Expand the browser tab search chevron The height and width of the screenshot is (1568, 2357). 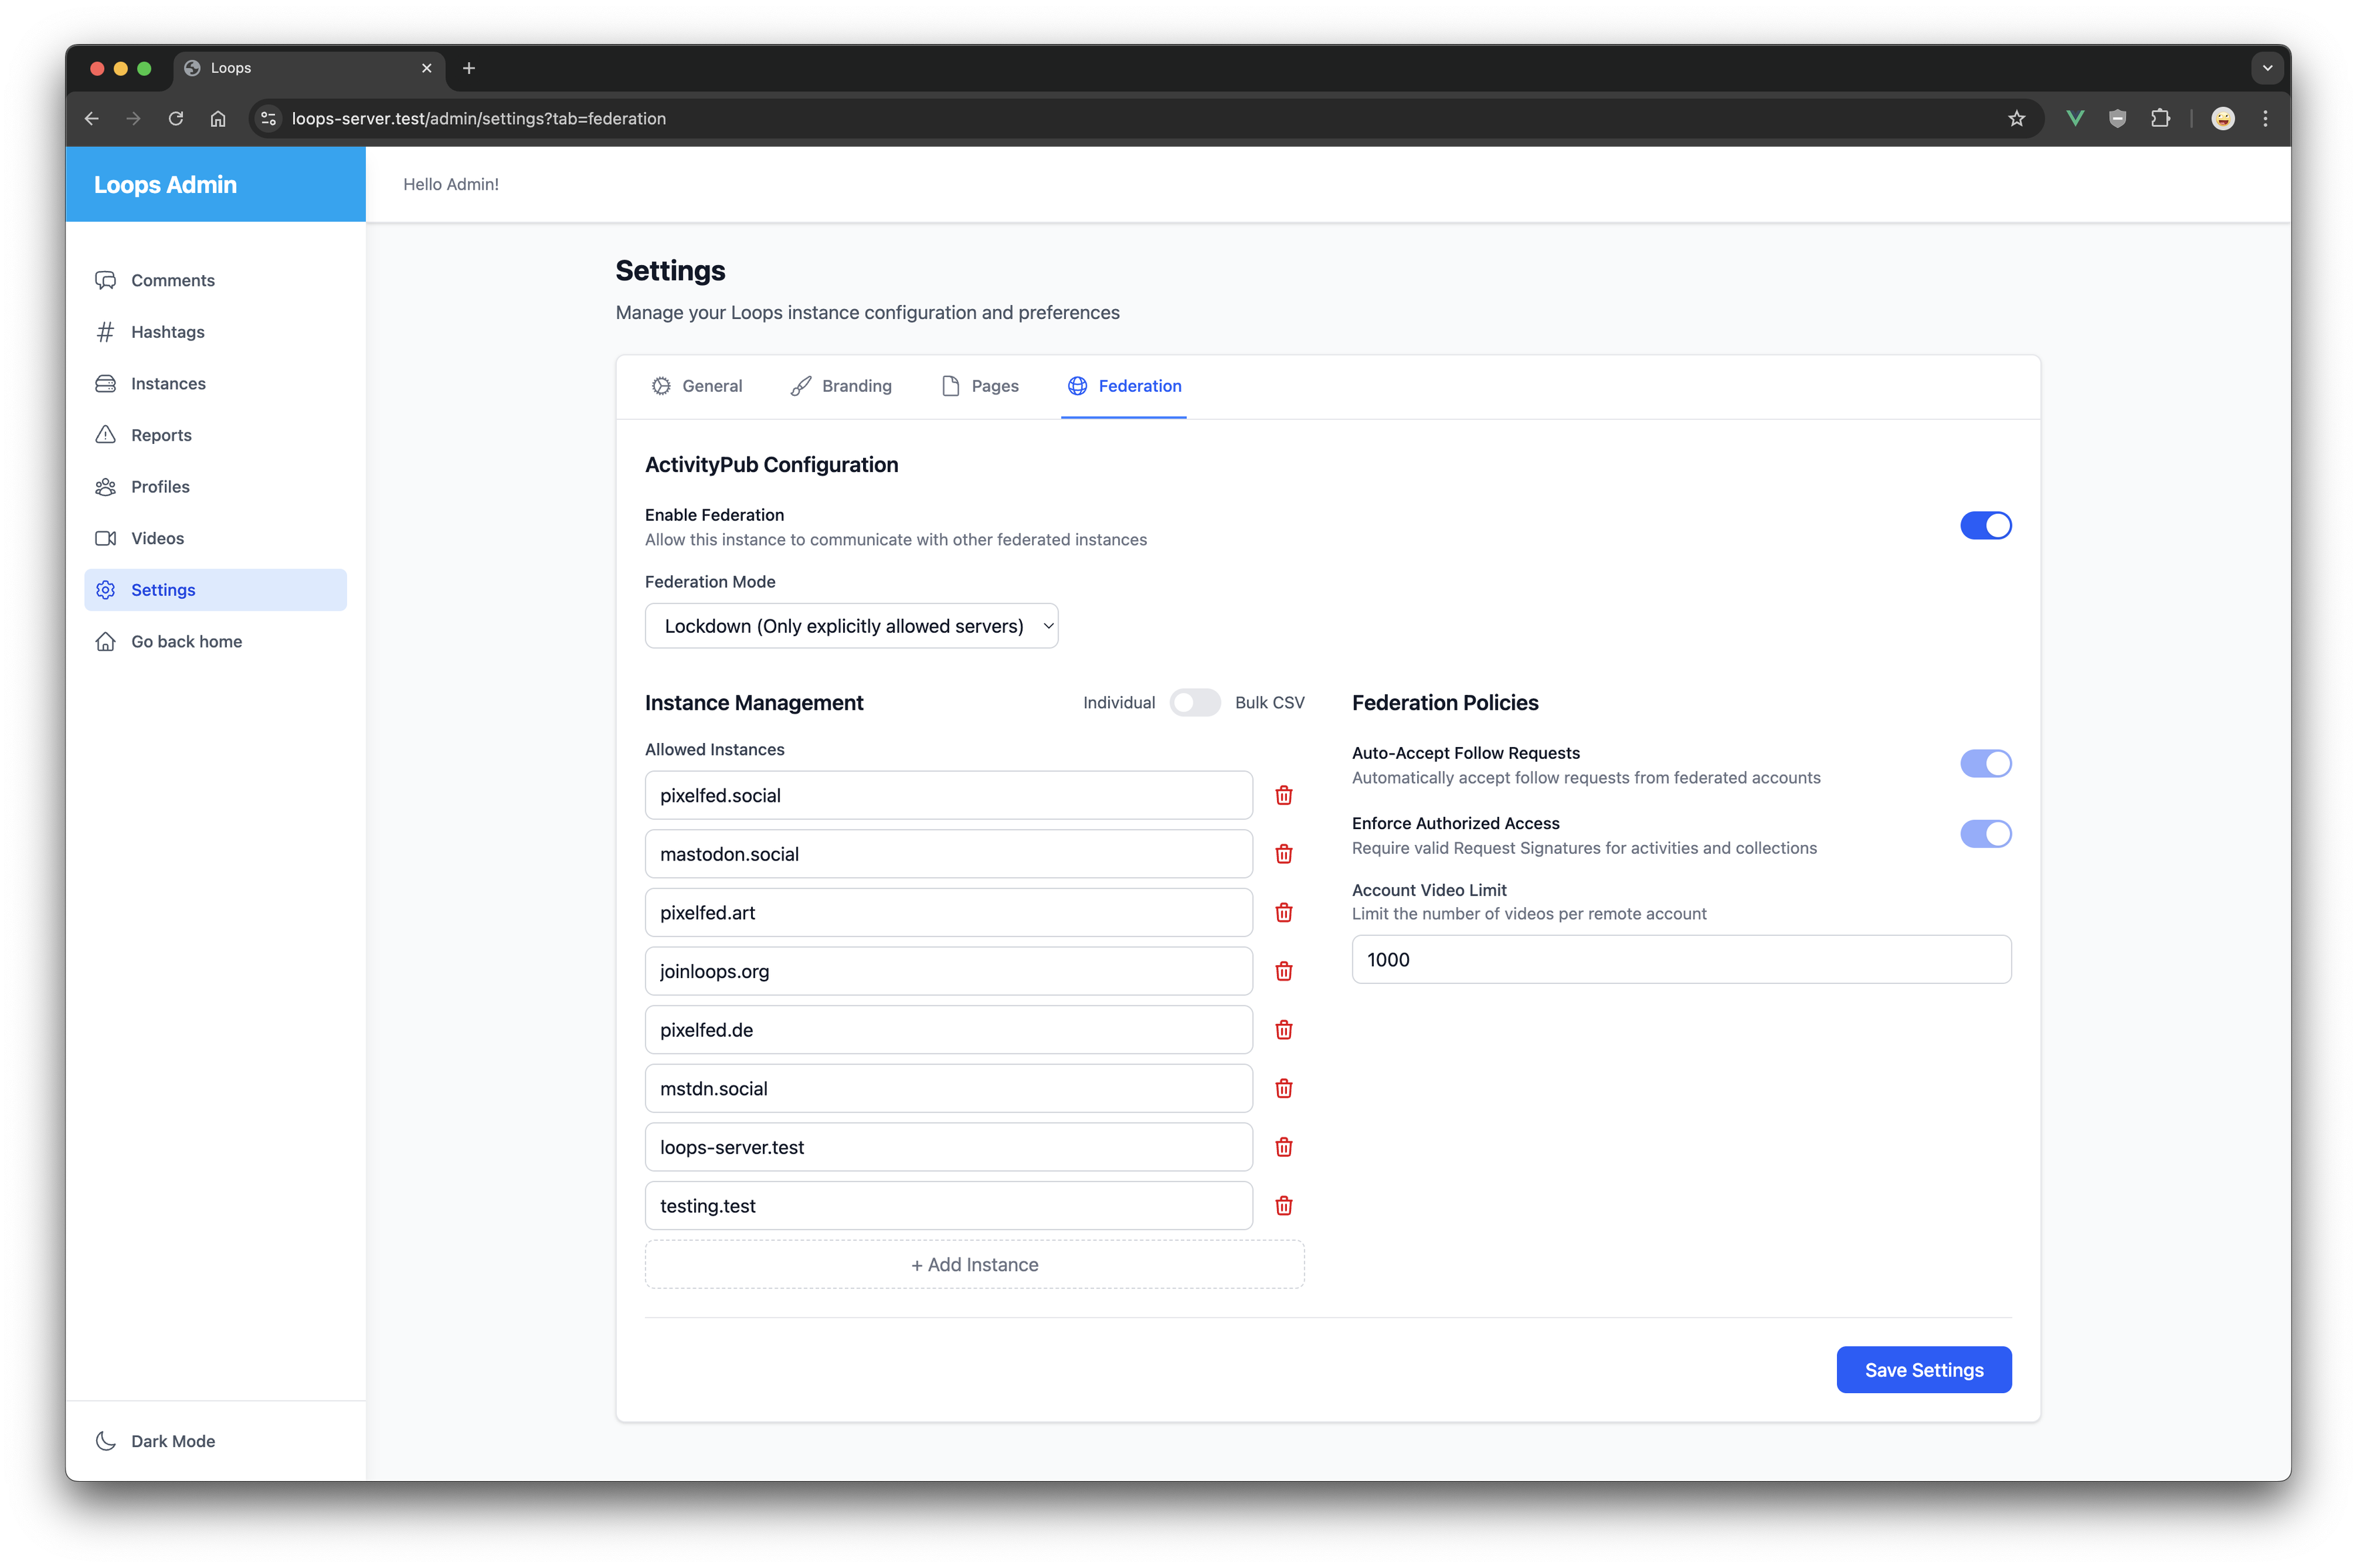coord(2267,68)
